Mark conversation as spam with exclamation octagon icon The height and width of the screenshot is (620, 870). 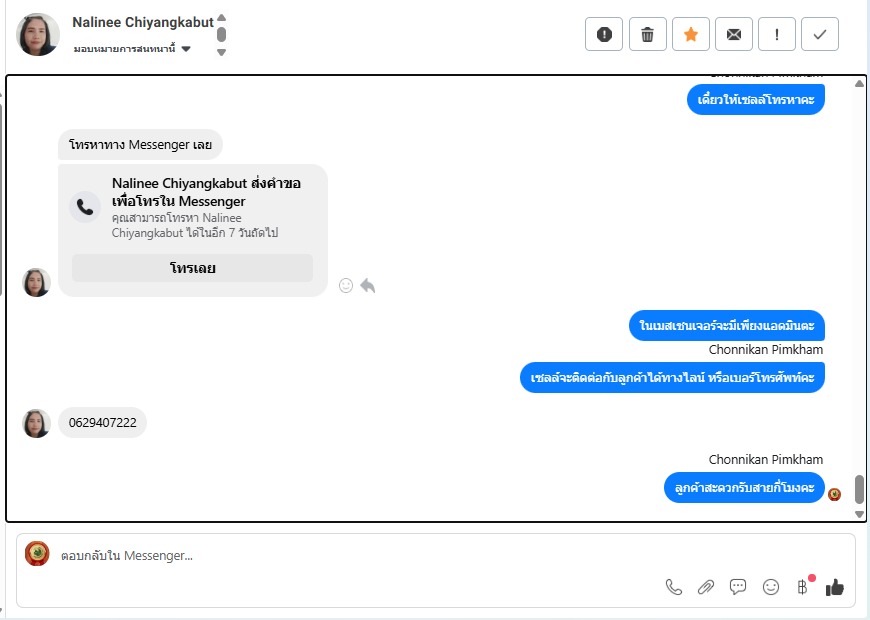(x=604, y=34)
